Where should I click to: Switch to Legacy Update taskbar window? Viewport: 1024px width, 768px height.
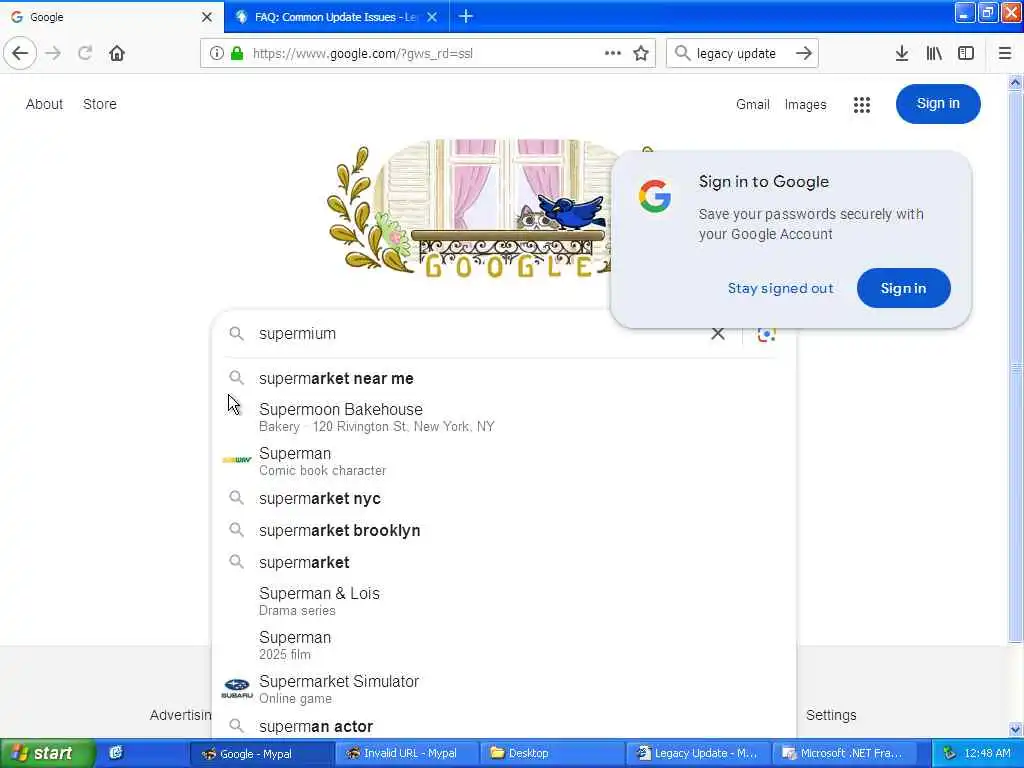point(698,754)
